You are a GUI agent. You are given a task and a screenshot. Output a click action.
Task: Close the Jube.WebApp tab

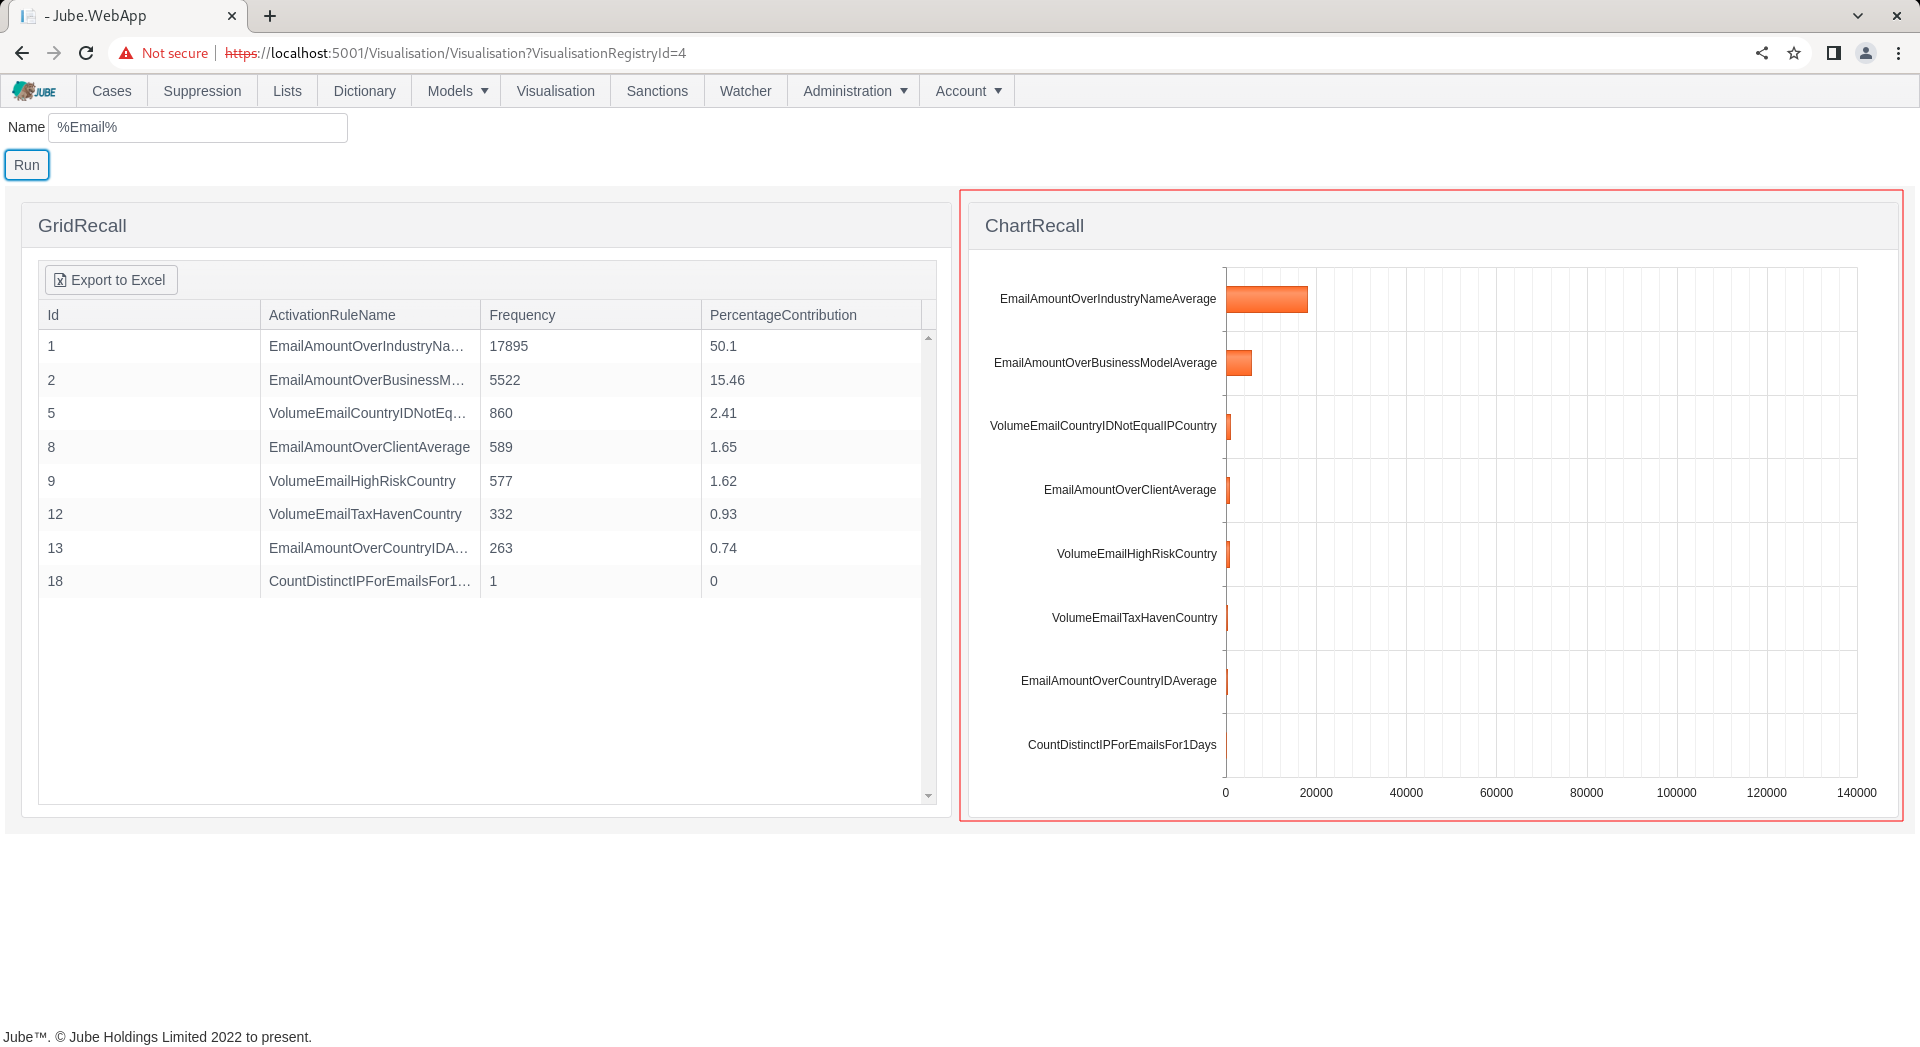point(232,16)
